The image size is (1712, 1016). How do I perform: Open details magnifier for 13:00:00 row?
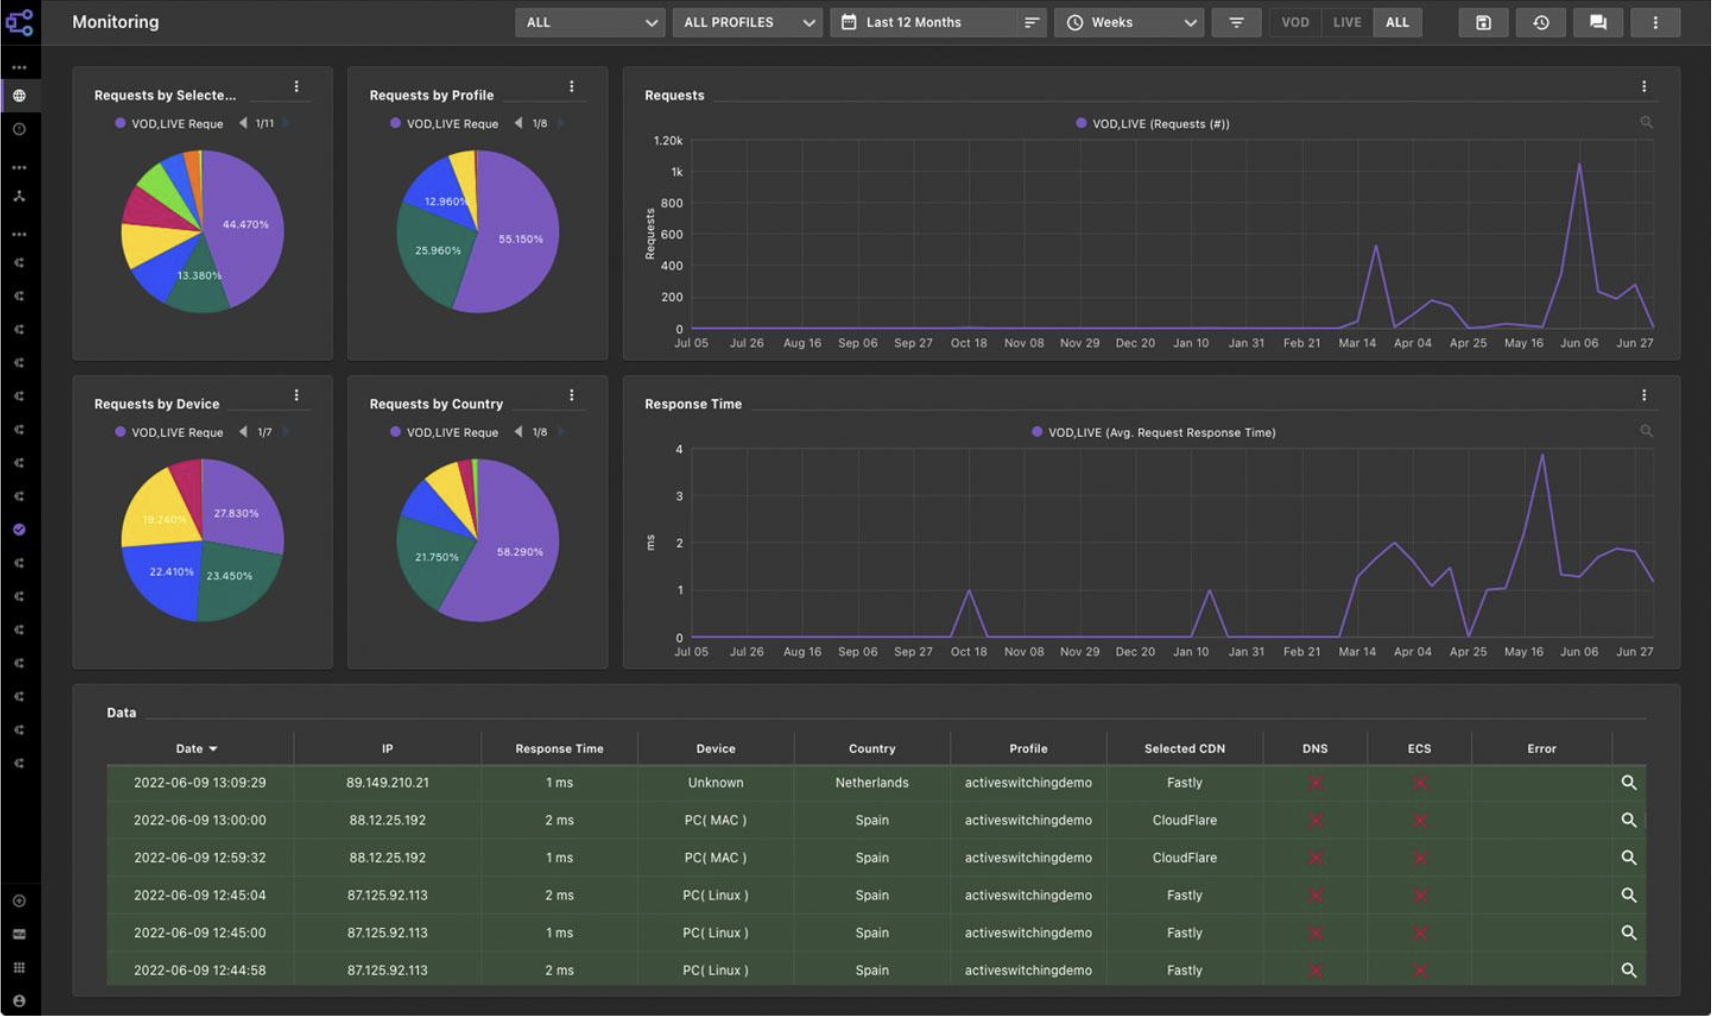point(1629,820)
